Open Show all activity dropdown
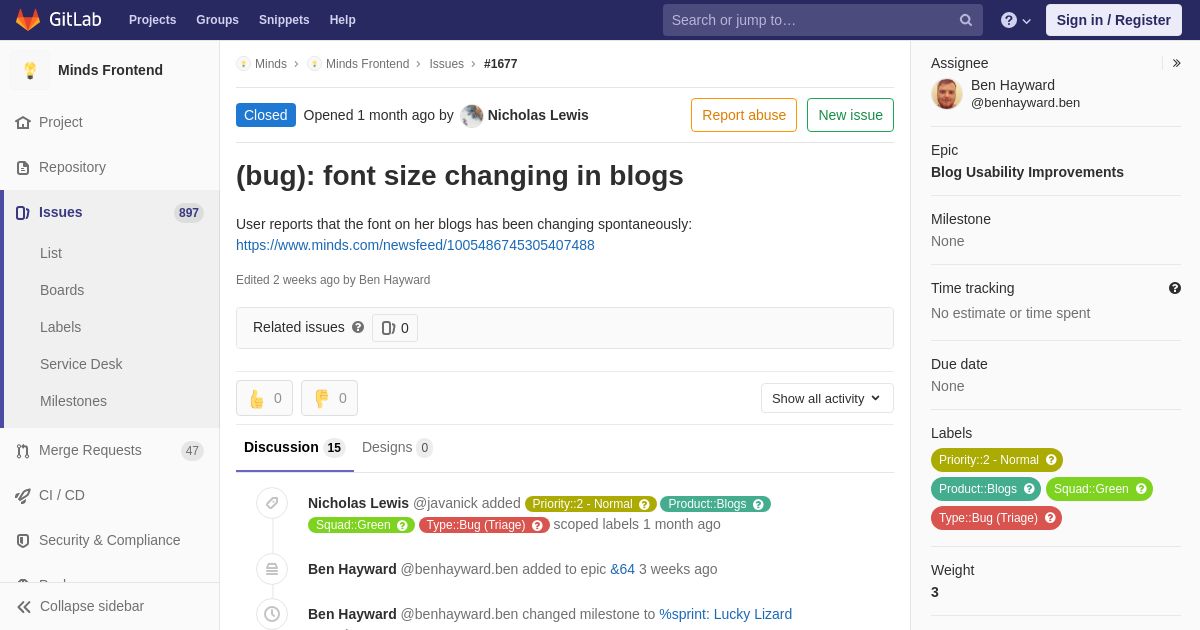Image resolution: width=1200 pixels, height=630 pixels. click(827, 398)
